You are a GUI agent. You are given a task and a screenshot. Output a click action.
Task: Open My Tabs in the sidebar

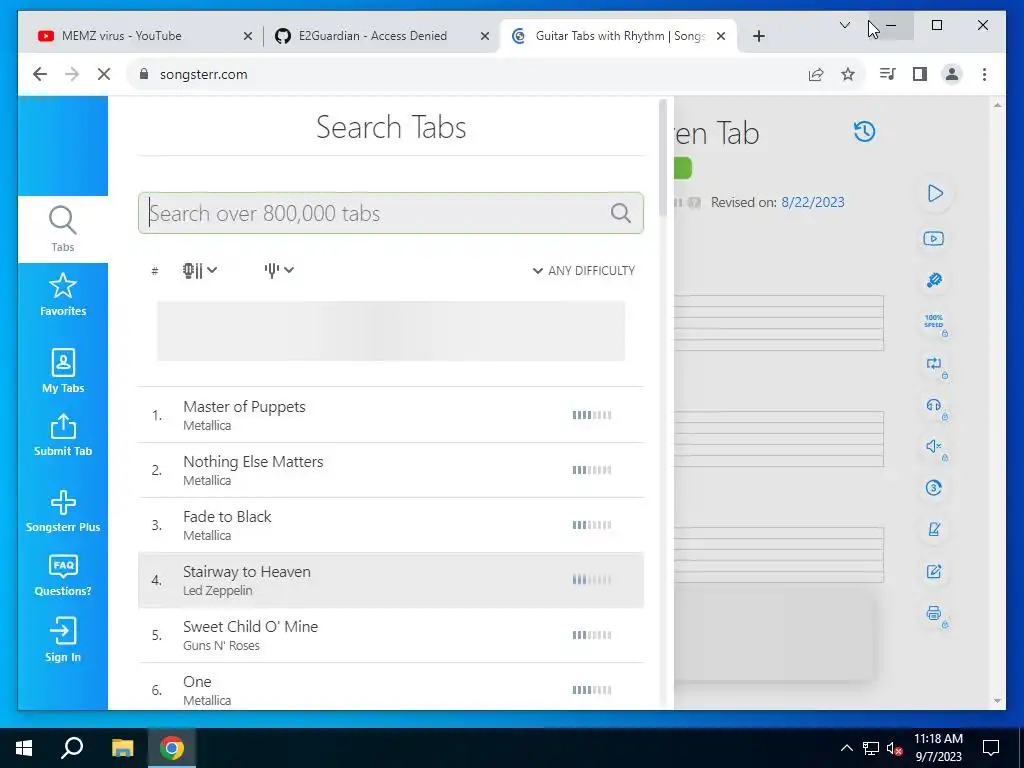[x=63, y=370]
